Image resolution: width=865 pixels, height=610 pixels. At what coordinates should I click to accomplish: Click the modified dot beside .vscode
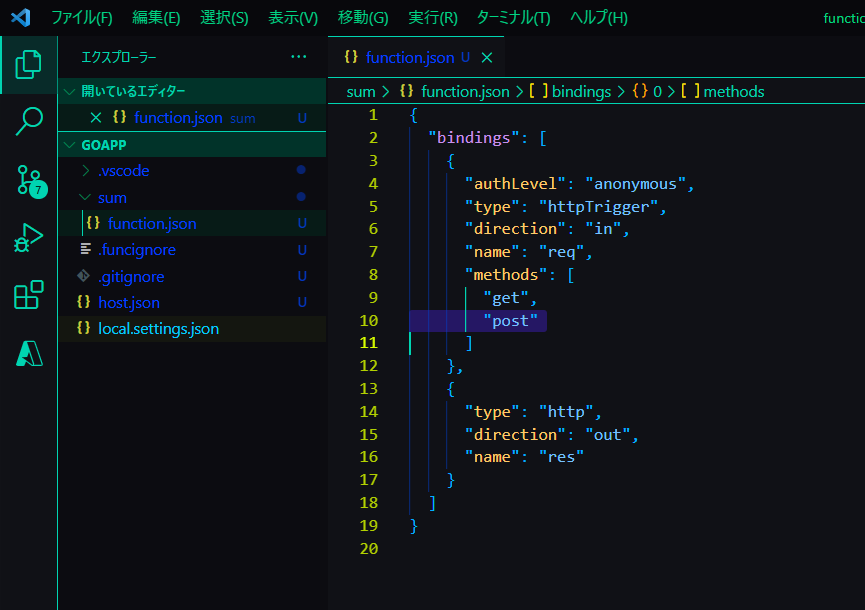click(x=301, y=170)
